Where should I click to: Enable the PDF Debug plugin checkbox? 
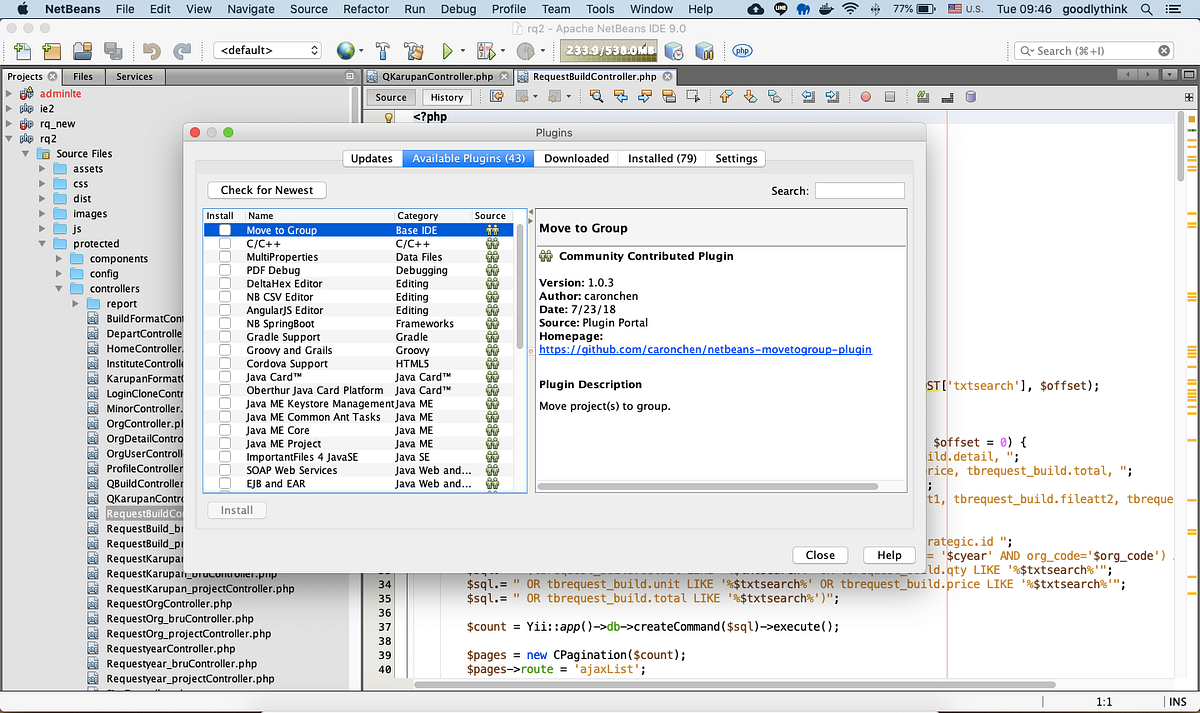(x=225, y=270)
